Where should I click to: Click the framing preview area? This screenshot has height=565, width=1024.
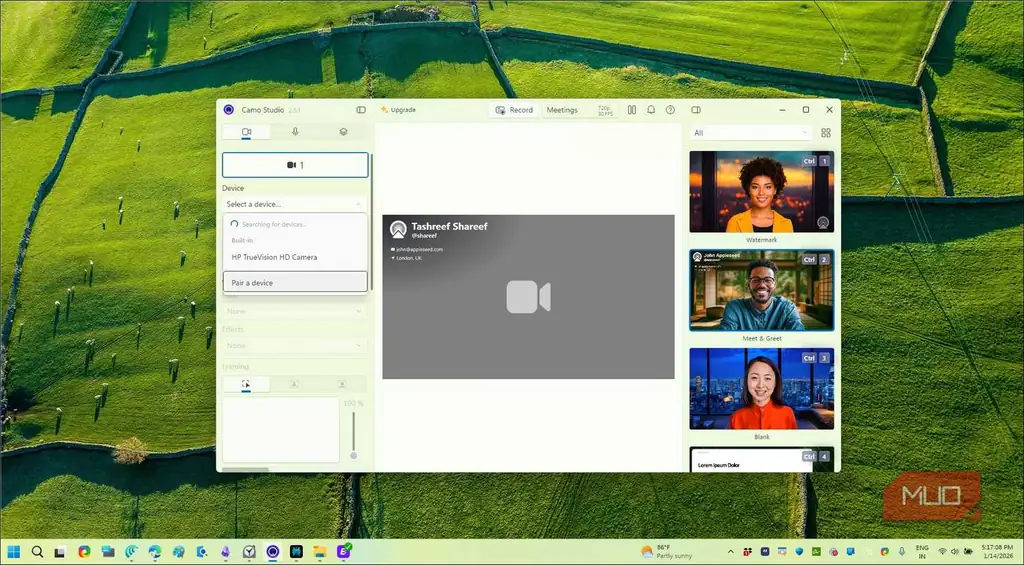click(x=281, y=430)
